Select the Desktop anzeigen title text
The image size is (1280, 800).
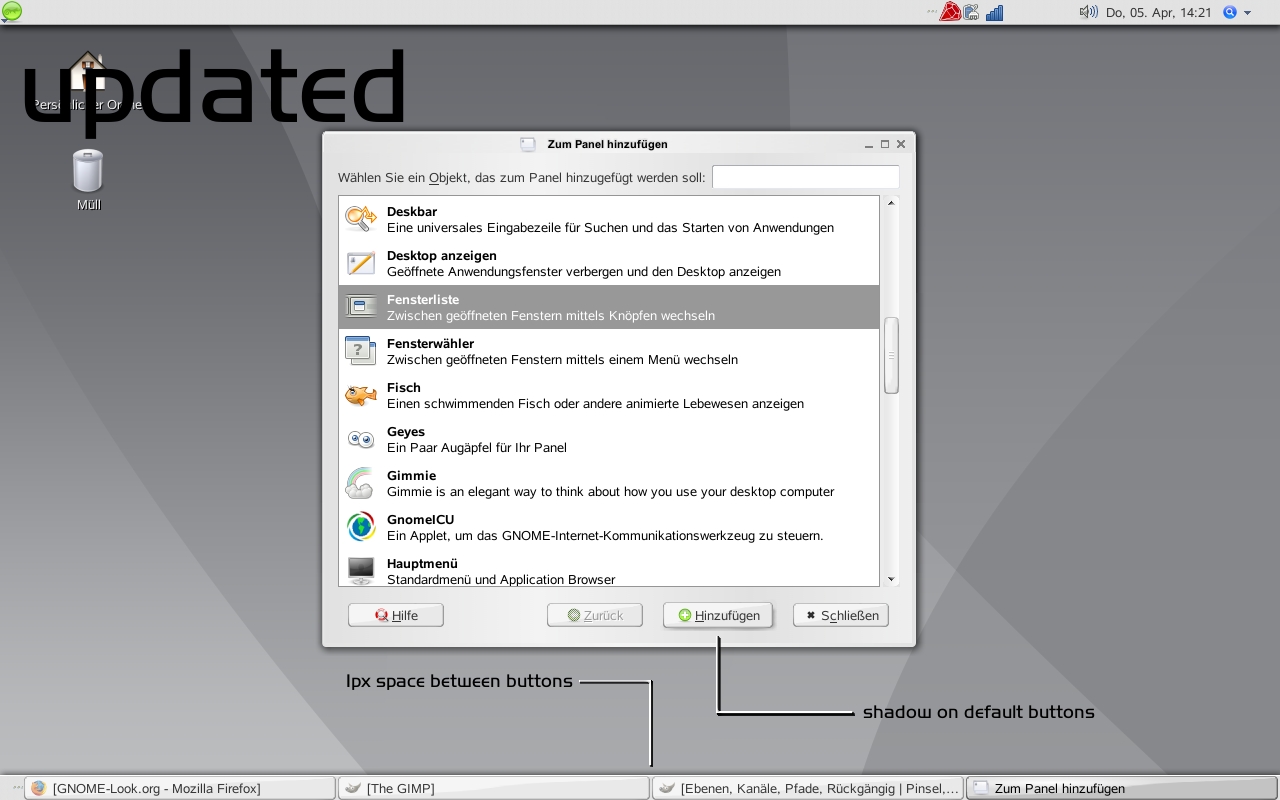click(442, 256)
